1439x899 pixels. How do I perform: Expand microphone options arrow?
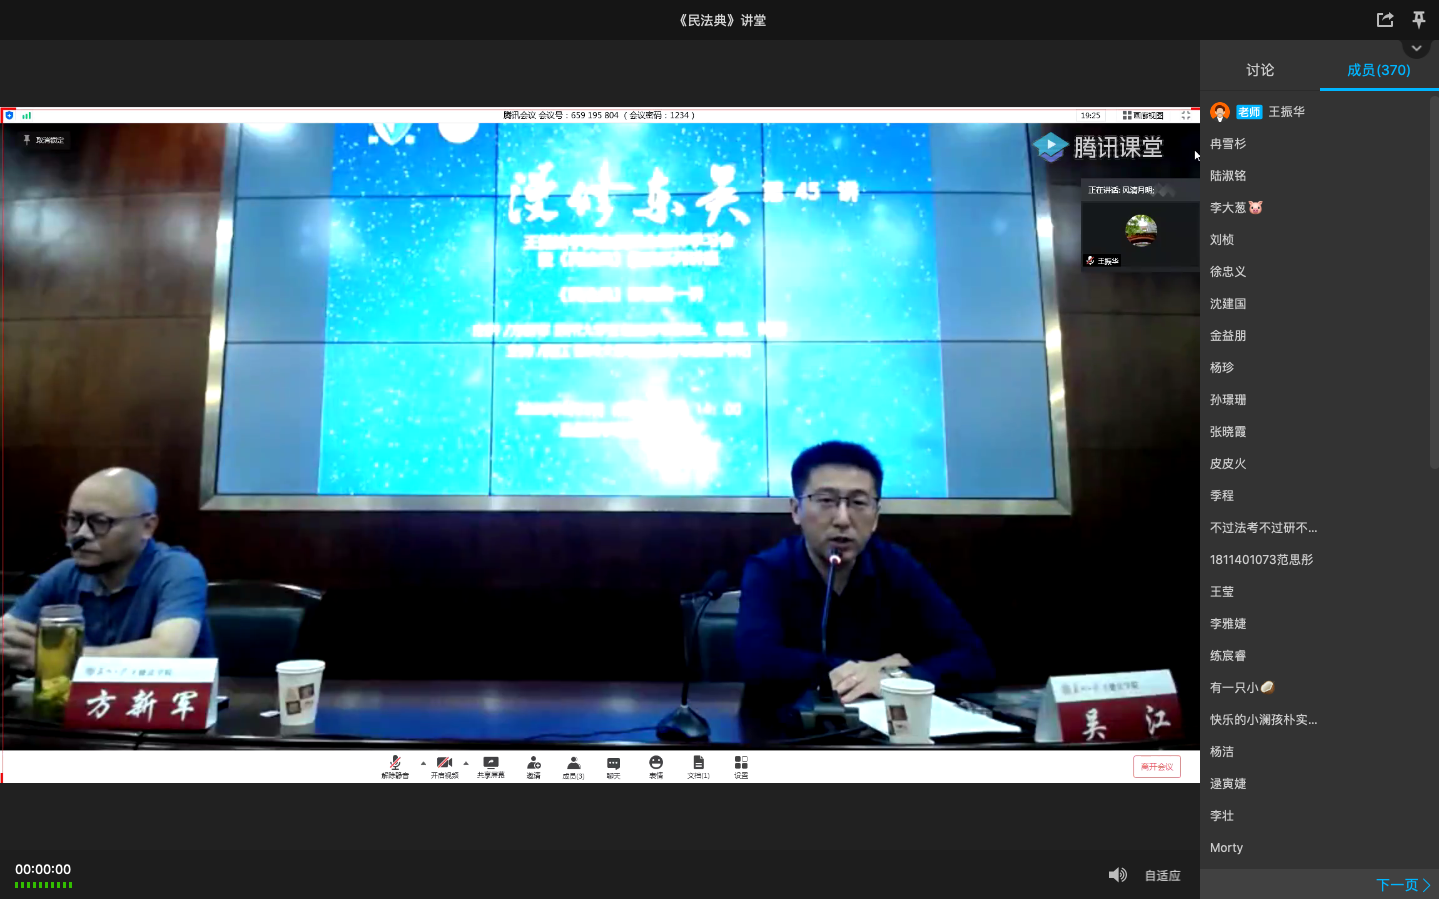423,763
